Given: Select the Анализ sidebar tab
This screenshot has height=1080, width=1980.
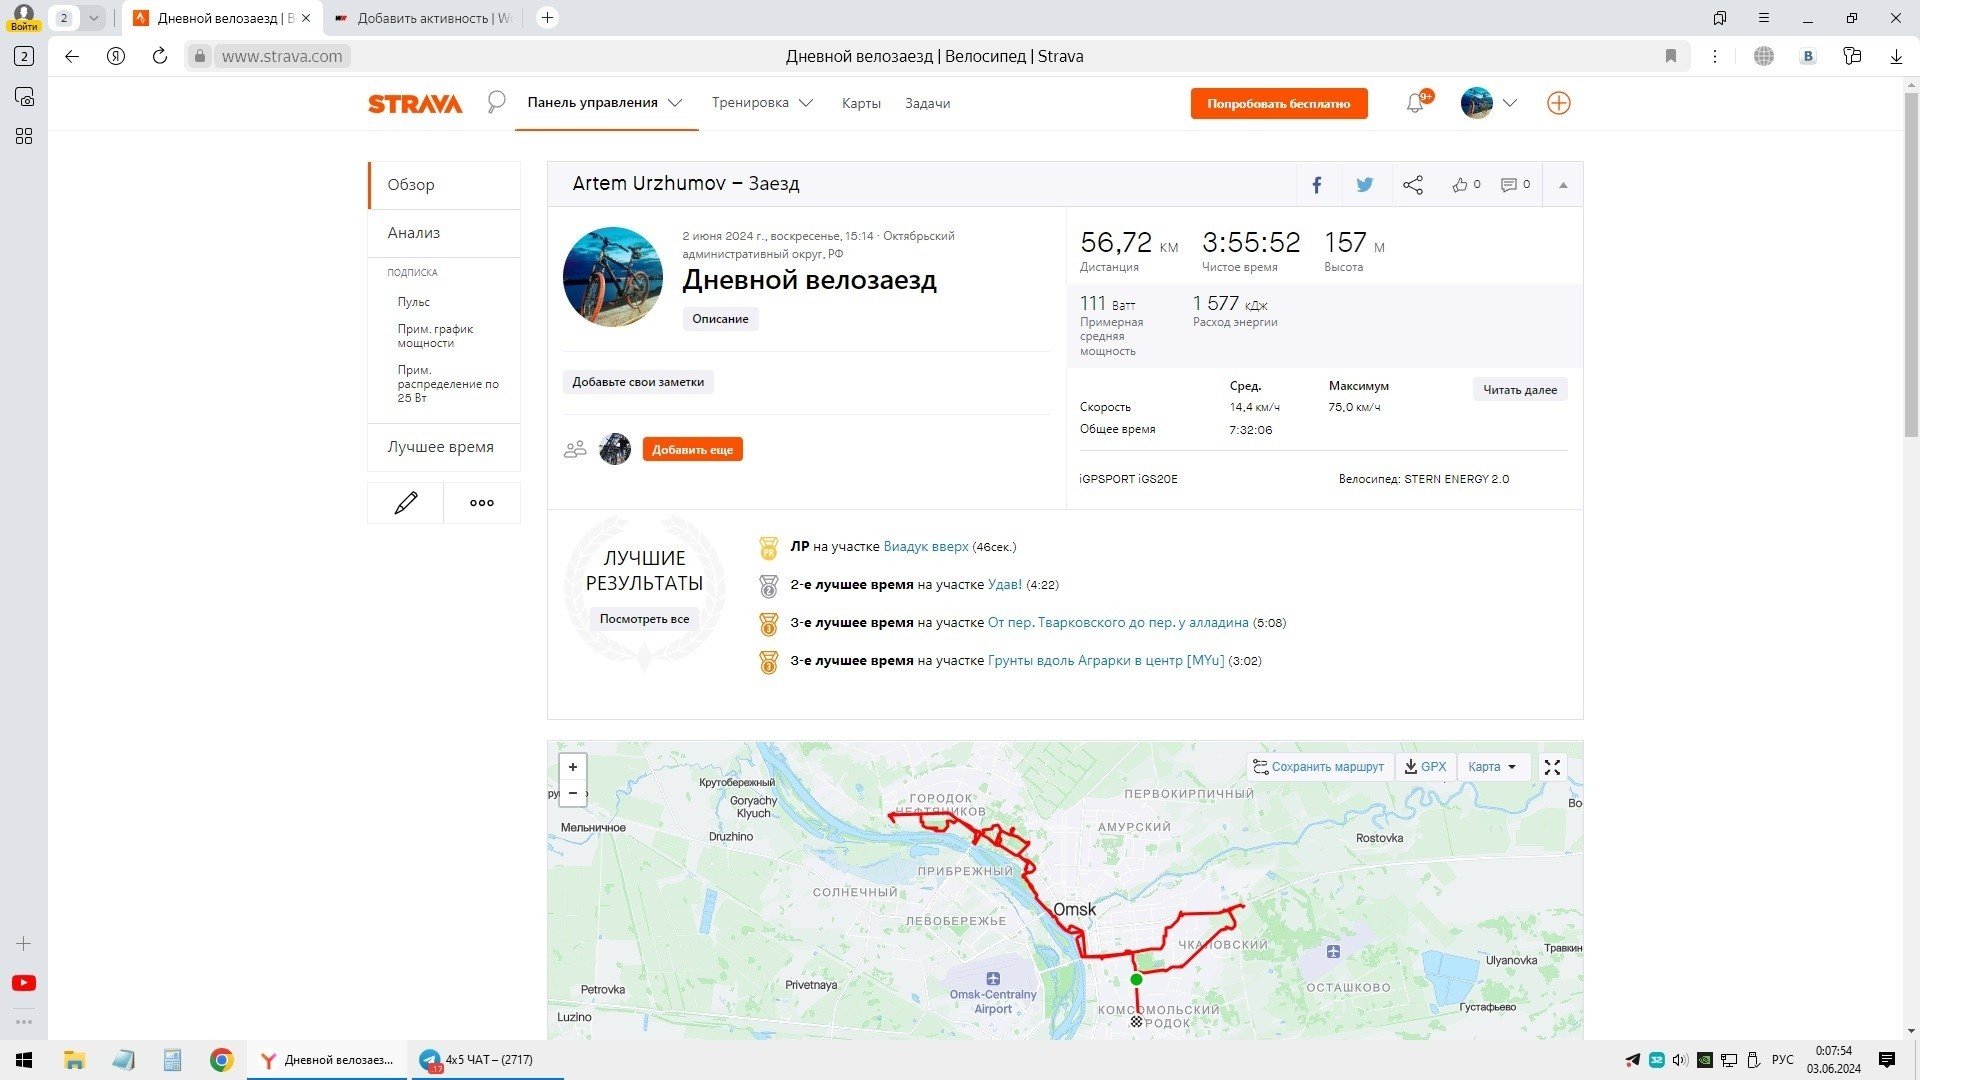Looking at the screenshot, I should pyautogui.click(x=444, y=233).
